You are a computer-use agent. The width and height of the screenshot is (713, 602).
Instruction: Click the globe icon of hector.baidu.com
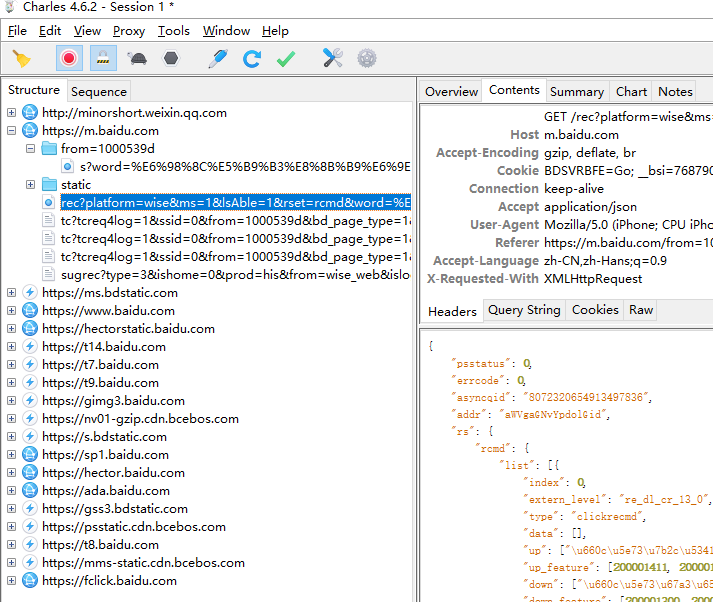click(x=30, y=472)
